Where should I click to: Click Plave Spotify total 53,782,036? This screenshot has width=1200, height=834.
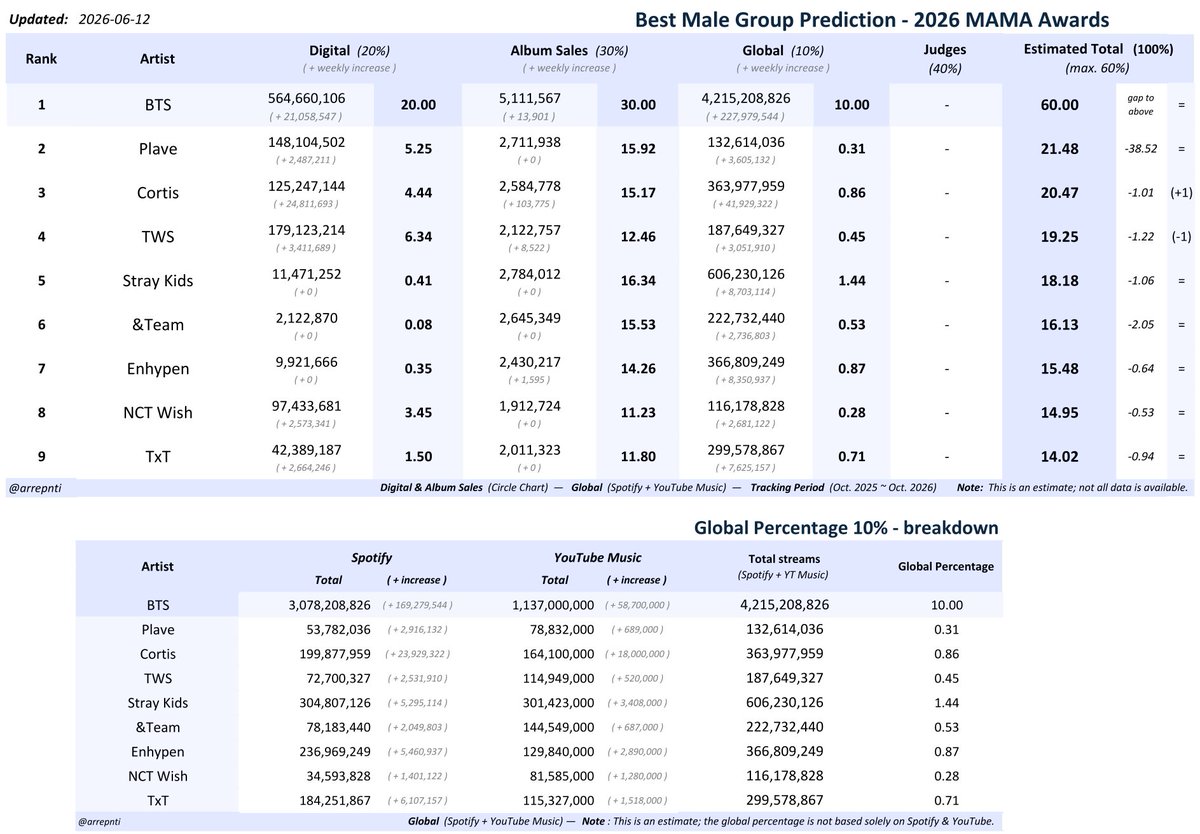[339, 629]
